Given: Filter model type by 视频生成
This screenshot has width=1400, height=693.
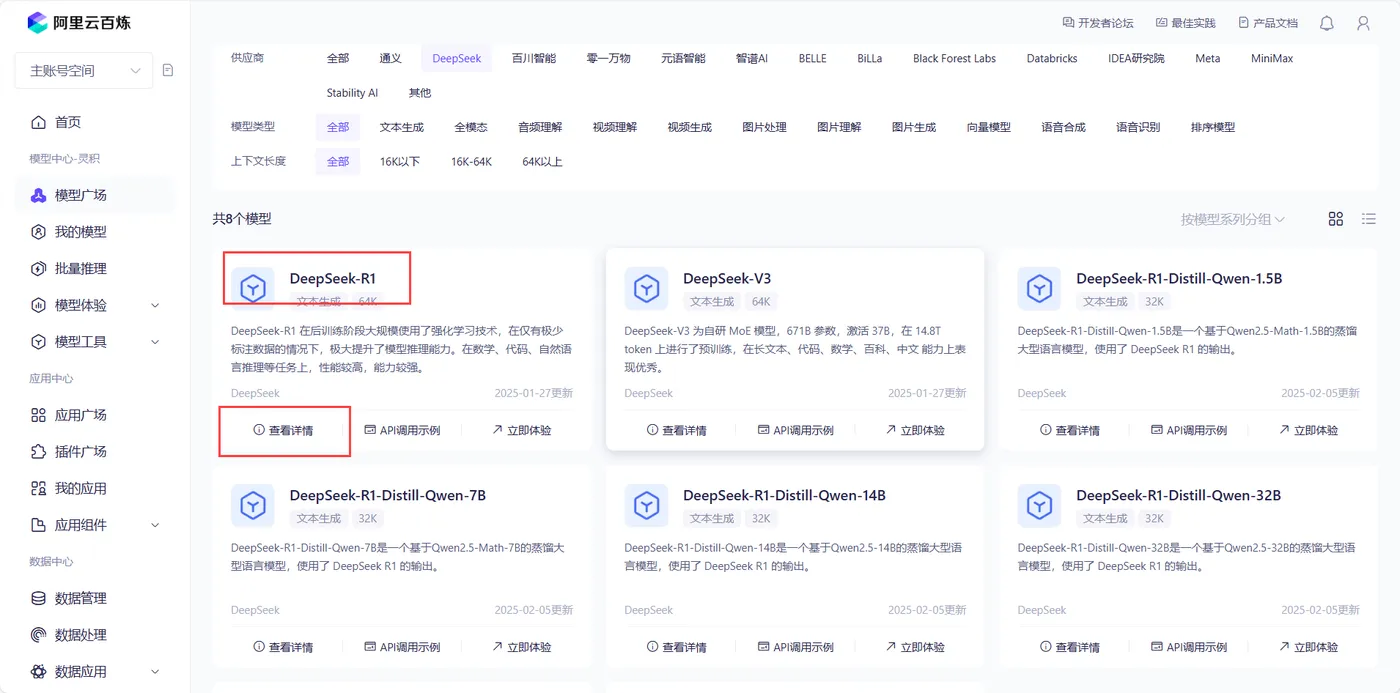Looking at the screenshot, I should 690,128.
